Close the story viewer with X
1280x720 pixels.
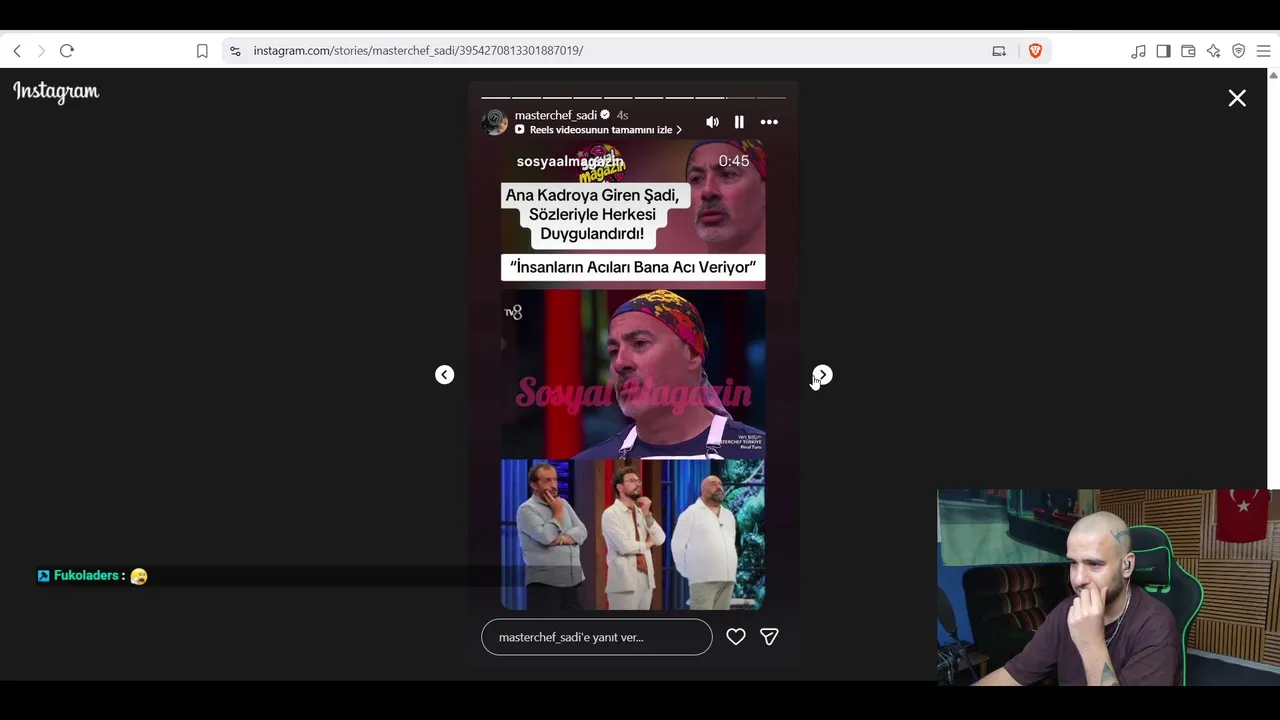pos(1237,98)
